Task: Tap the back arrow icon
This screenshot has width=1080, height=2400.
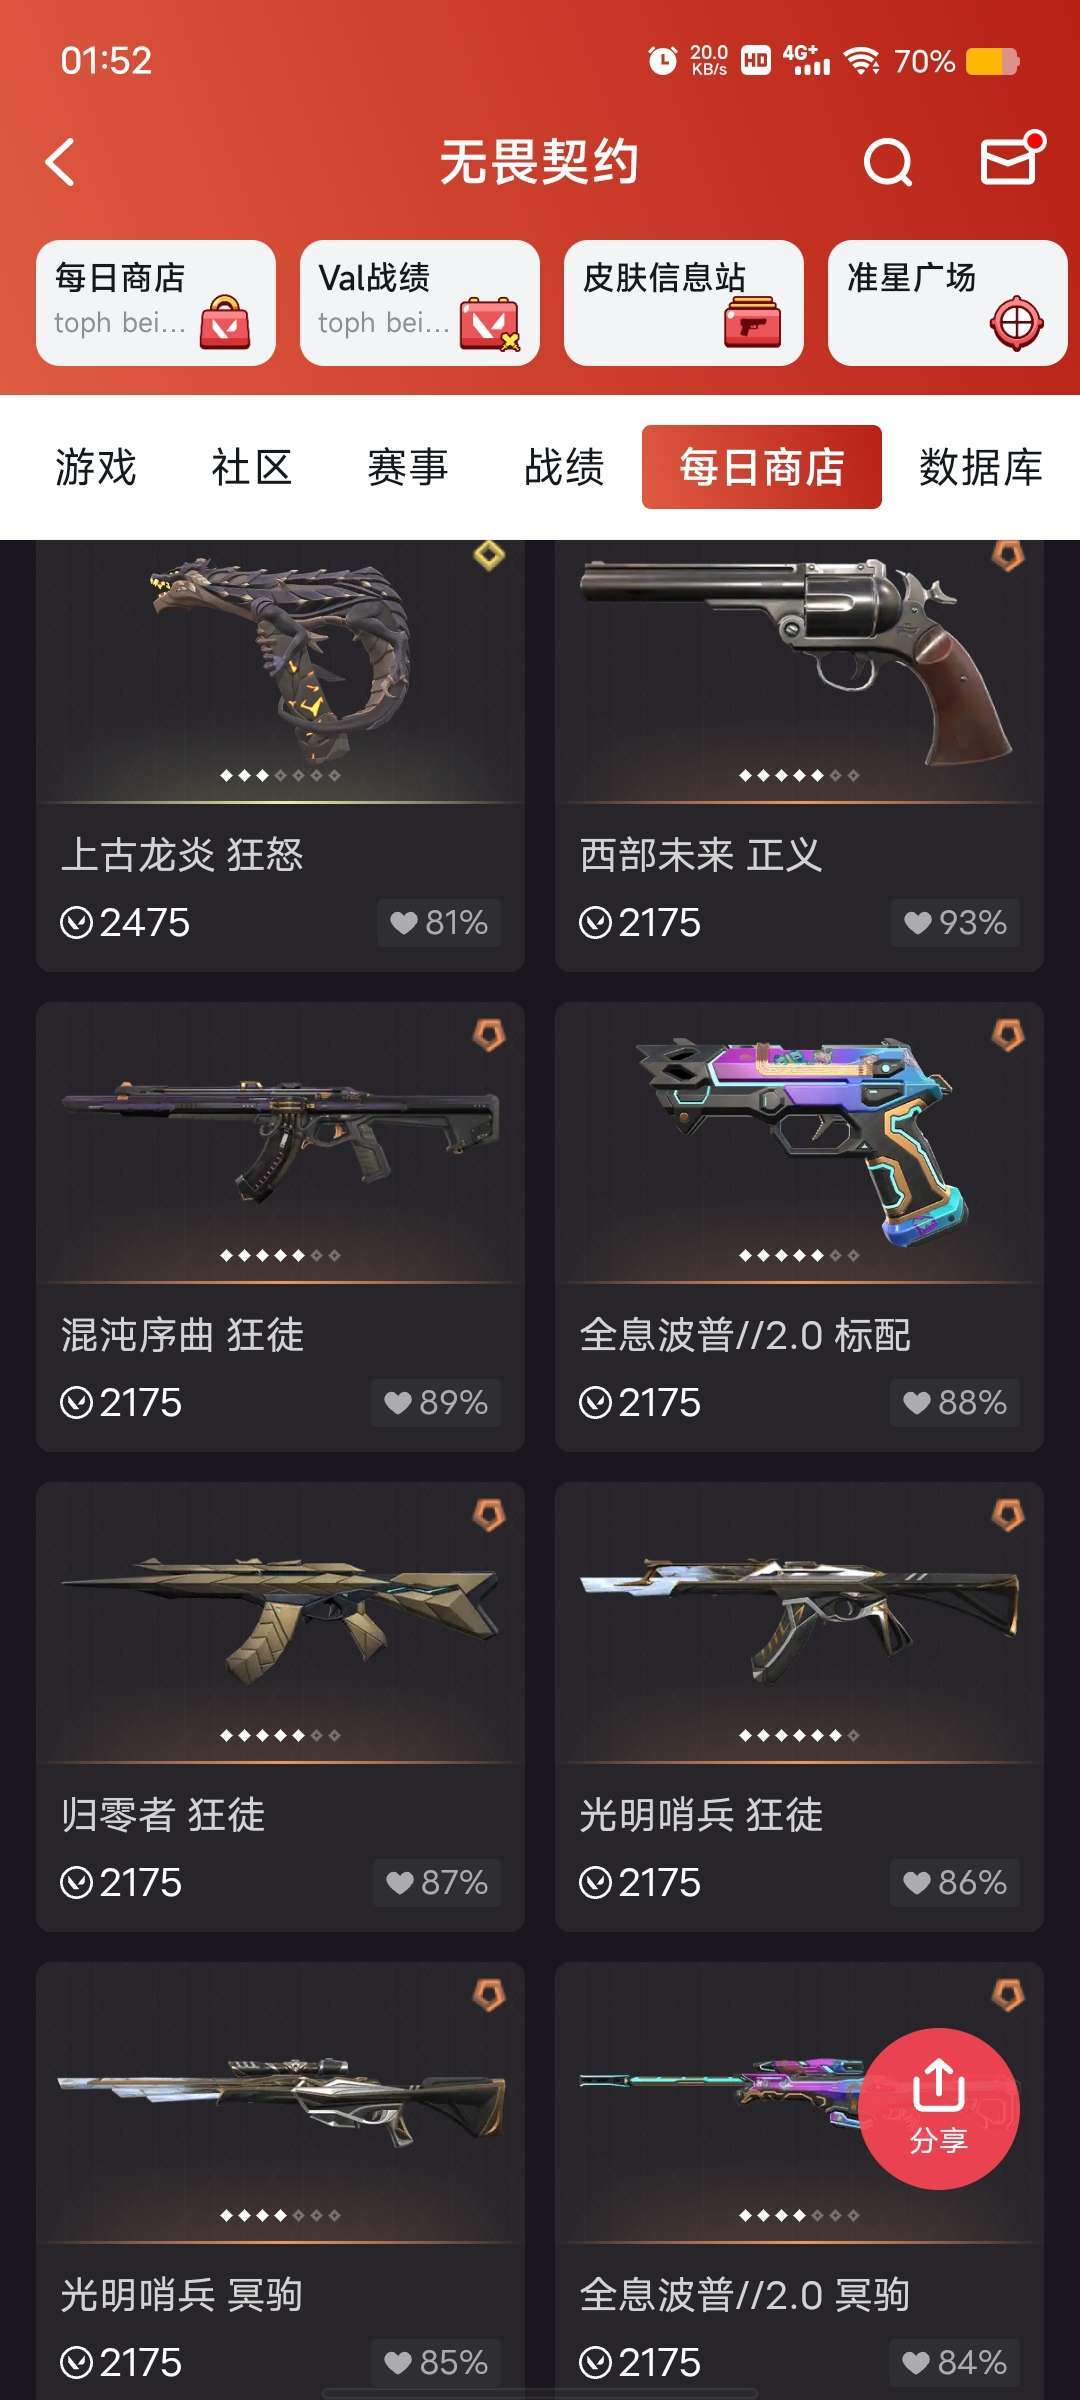Action: coord(61,162)
